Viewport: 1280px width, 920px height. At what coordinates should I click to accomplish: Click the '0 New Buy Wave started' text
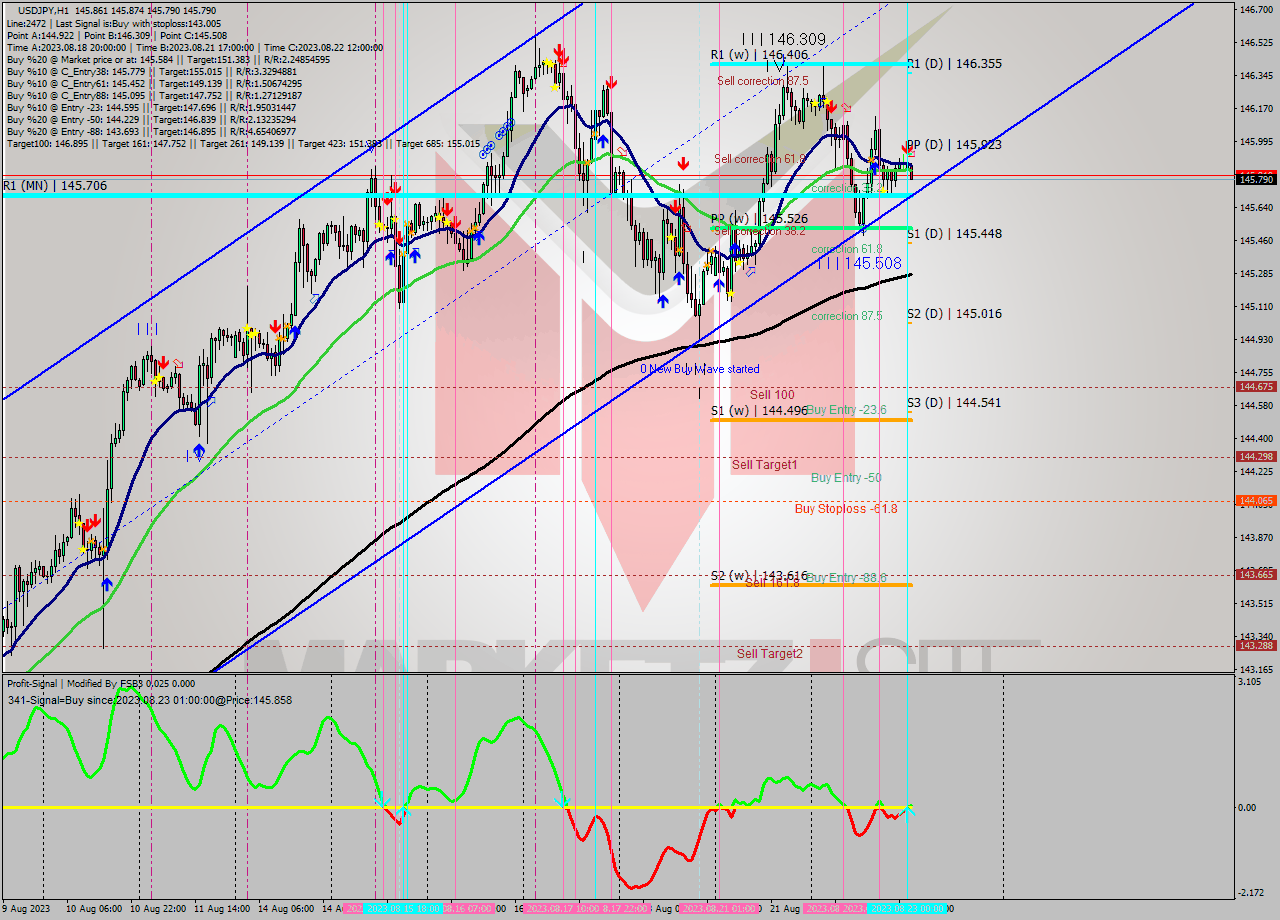point(700,369)
